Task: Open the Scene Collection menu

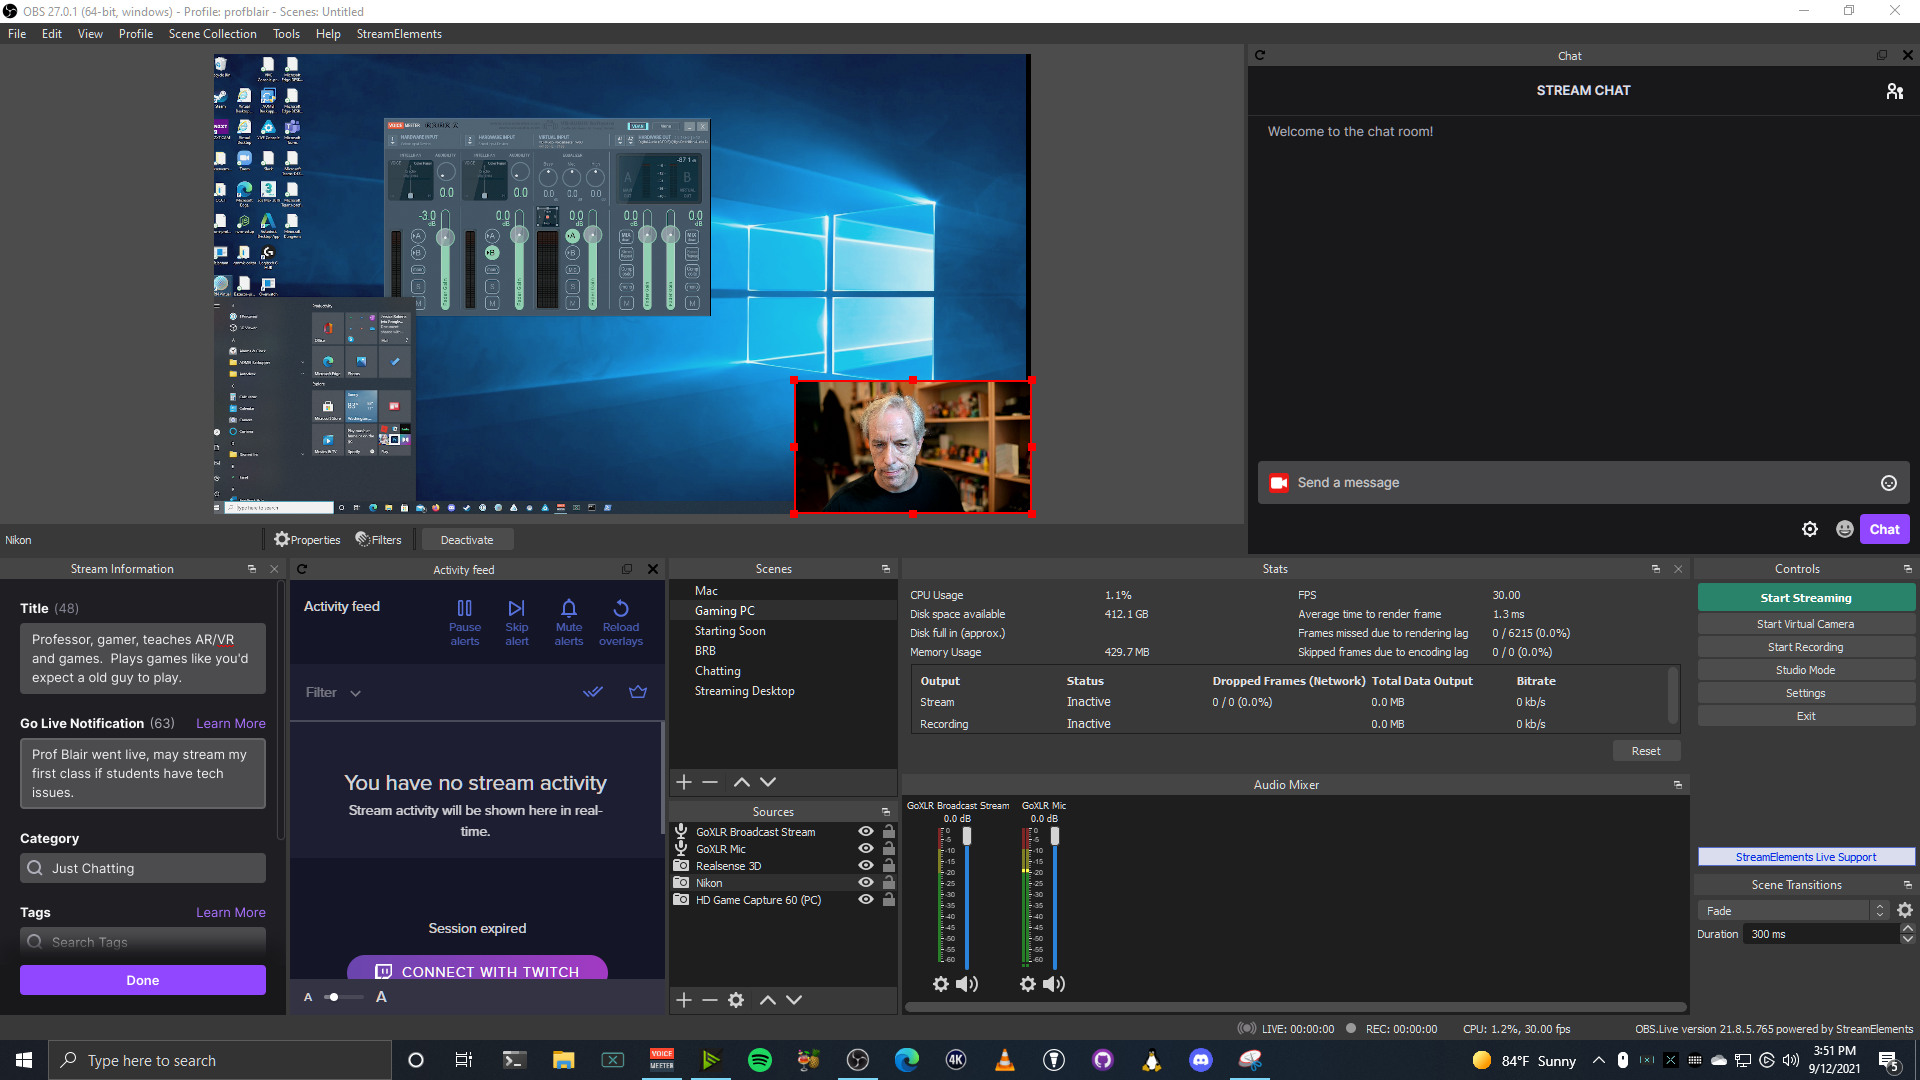Action: pos(212,34)
